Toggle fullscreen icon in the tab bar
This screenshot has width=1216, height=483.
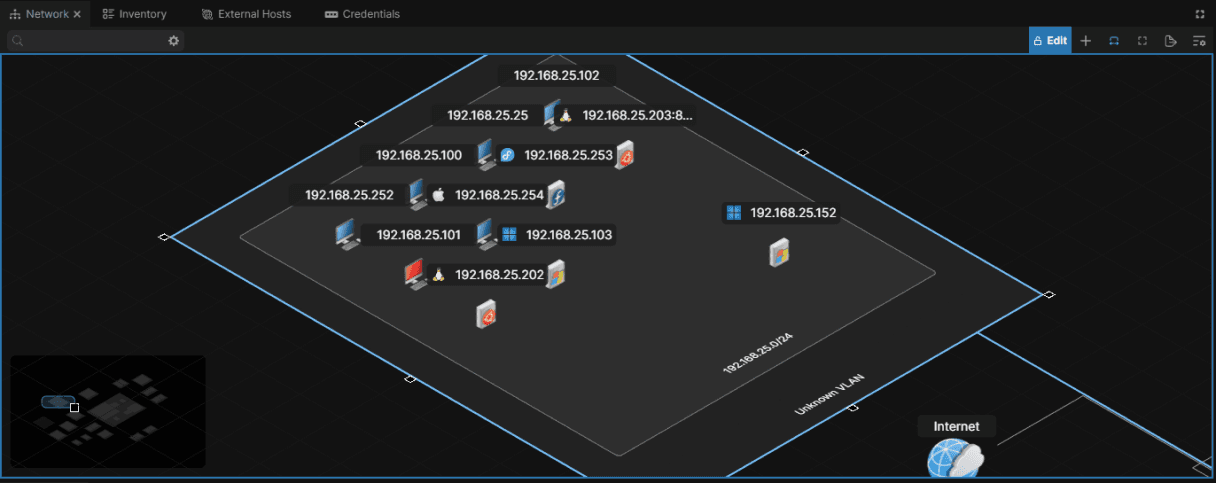pyautogui.click(x=1200, y=14)
